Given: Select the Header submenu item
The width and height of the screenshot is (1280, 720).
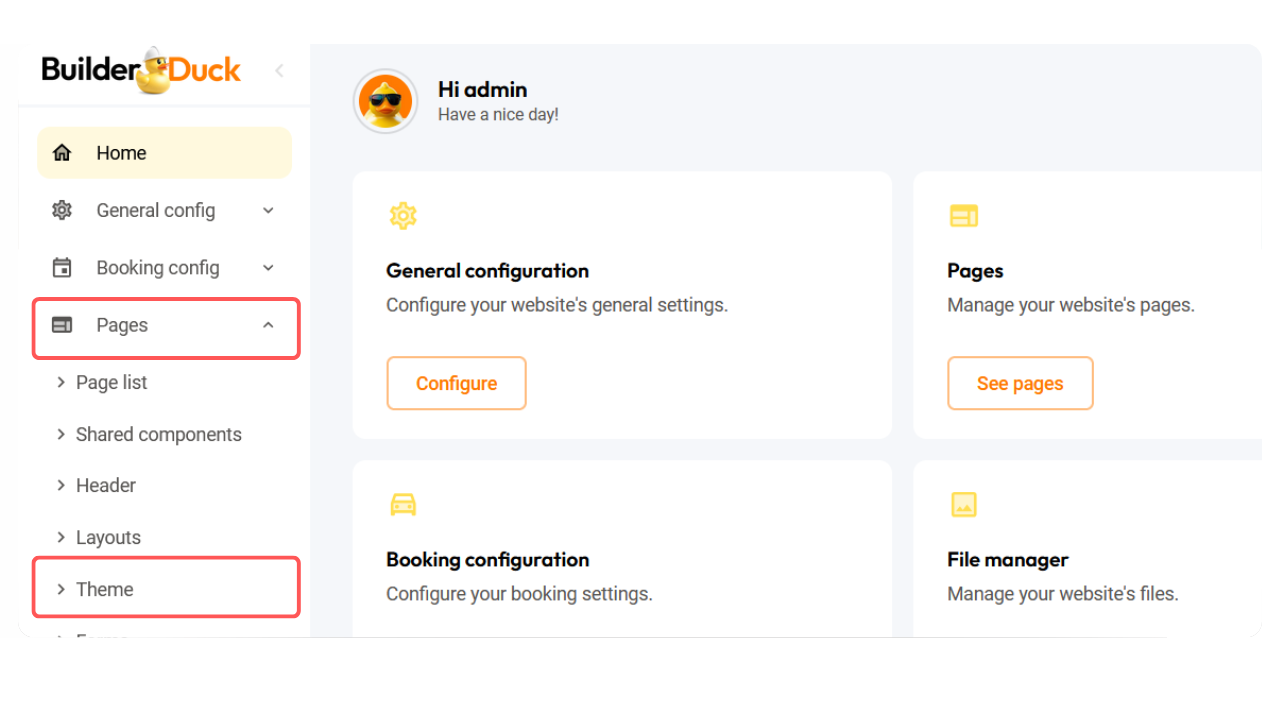Looking at the screenshot, I should coord(105,485).
